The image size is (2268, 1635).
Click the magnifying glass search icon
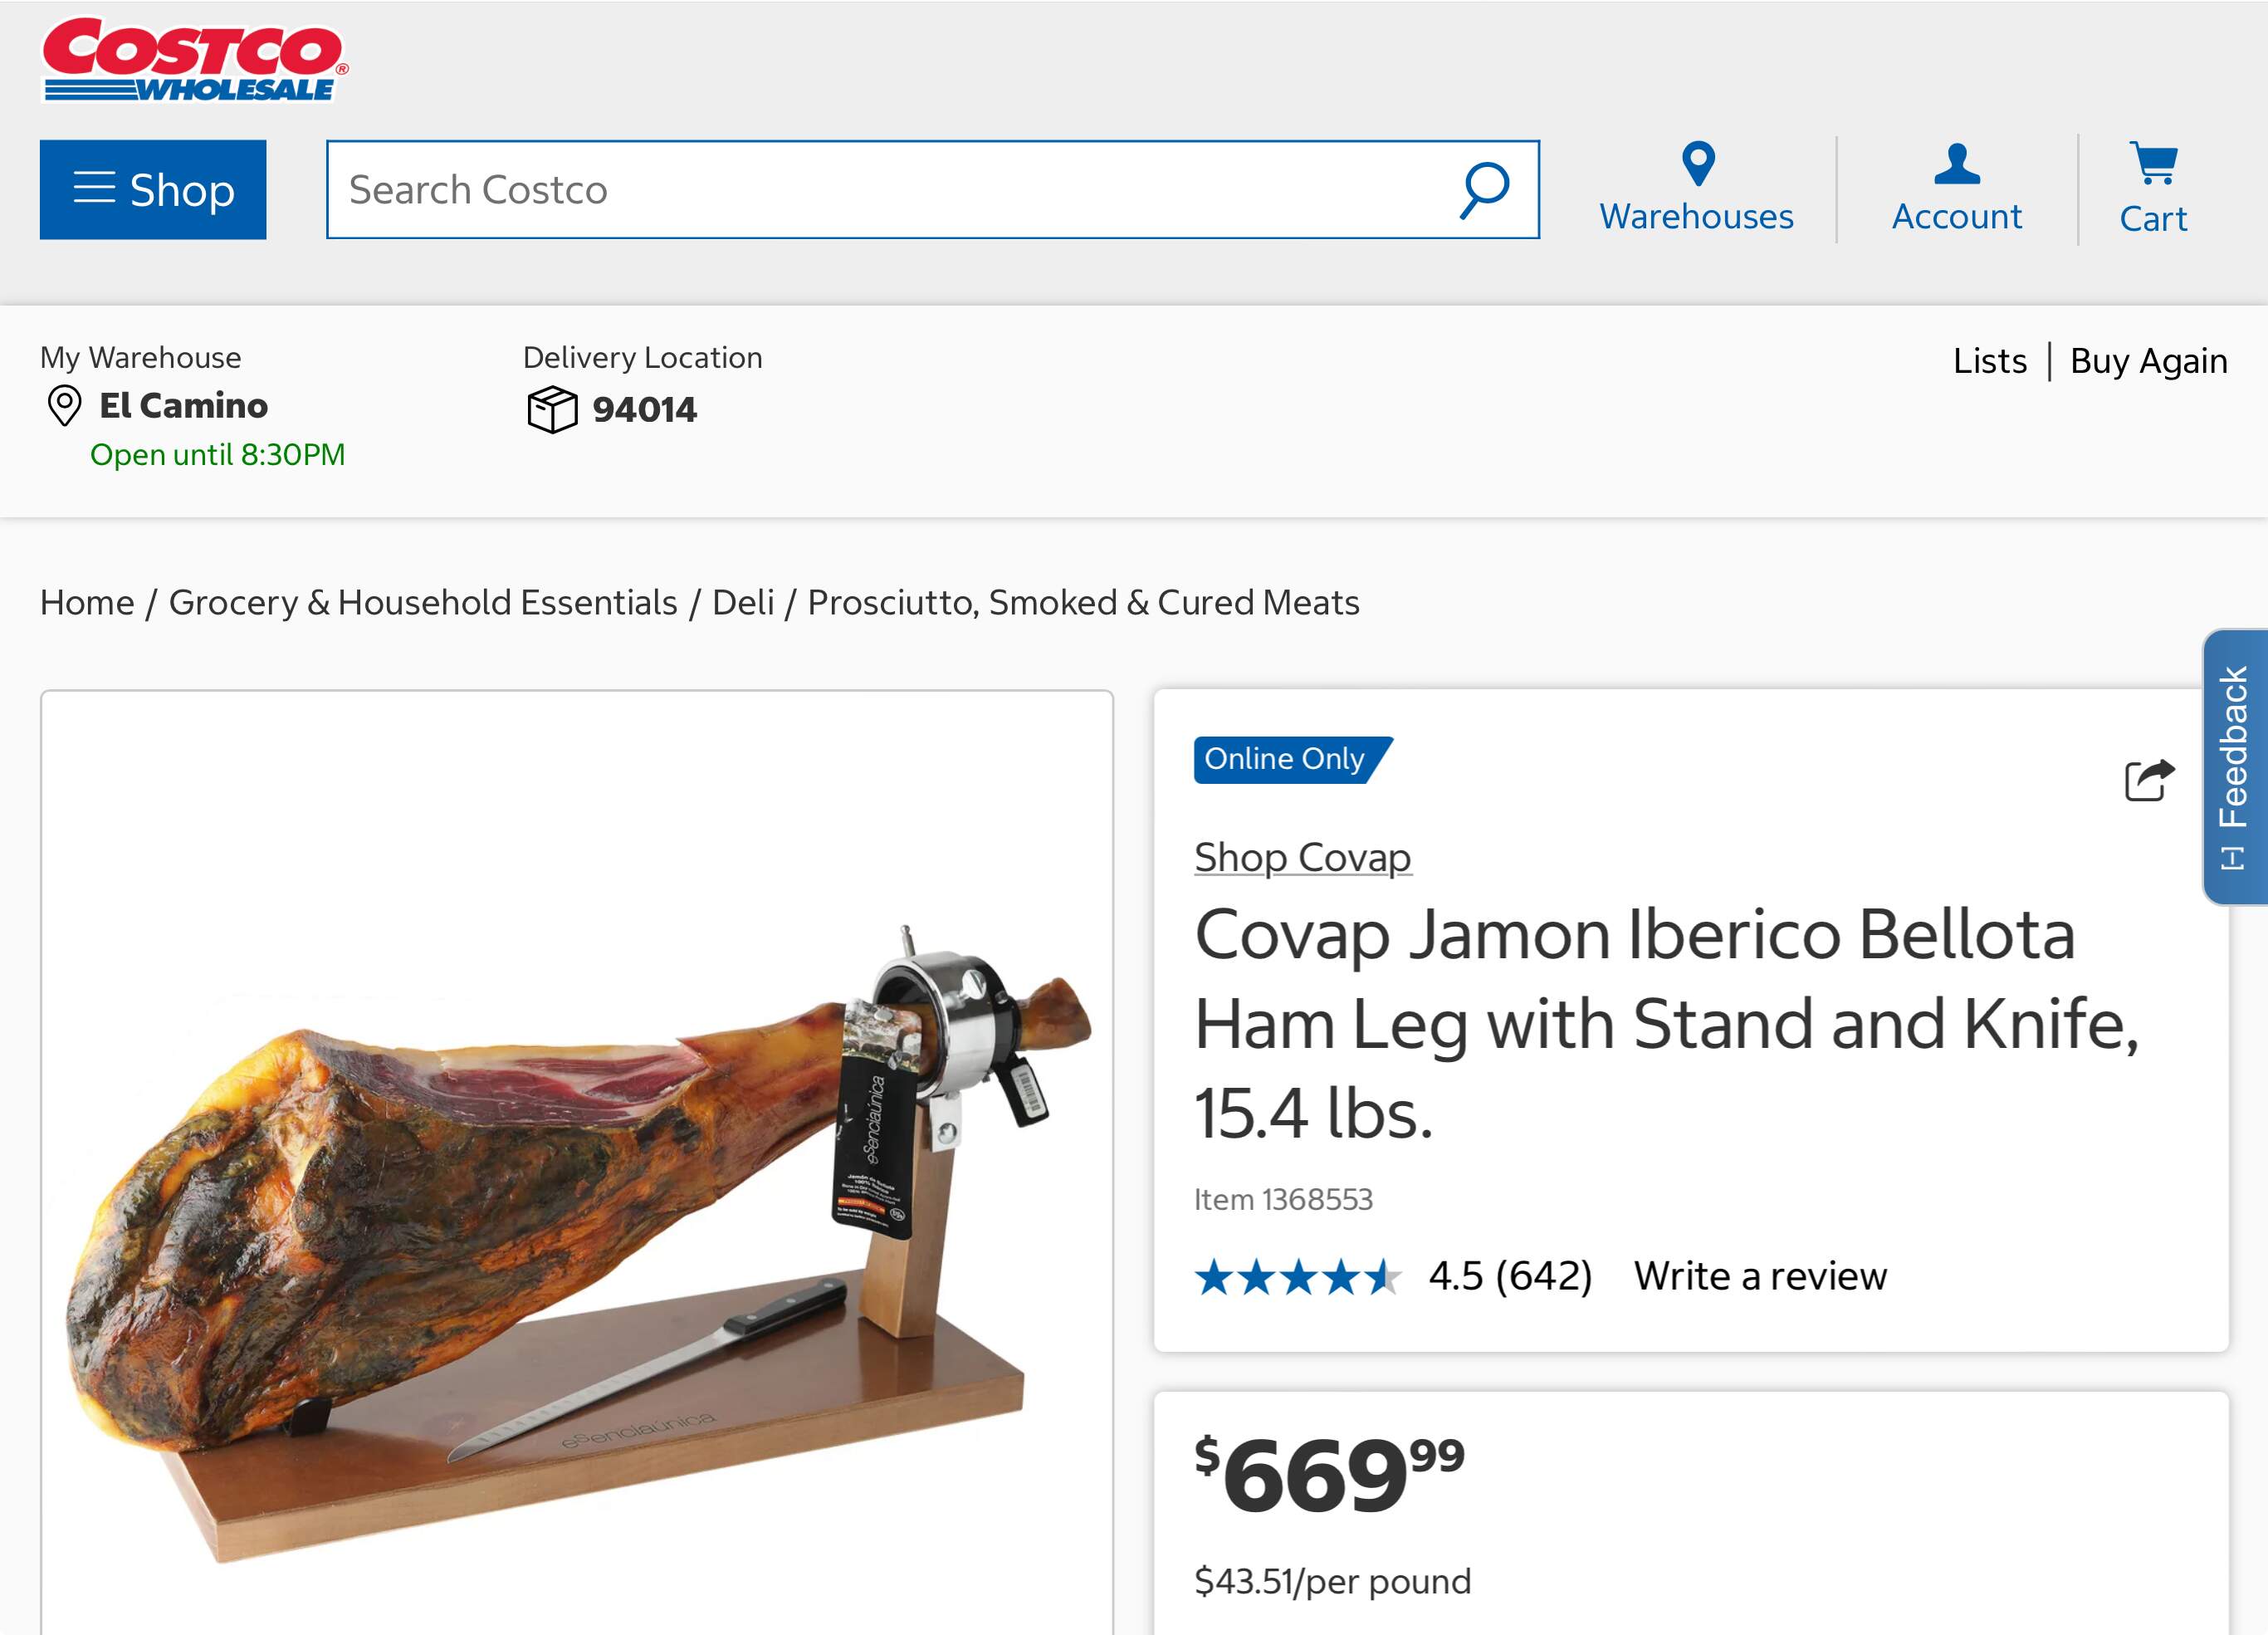pyautogui.click(x=1484, y=190)
